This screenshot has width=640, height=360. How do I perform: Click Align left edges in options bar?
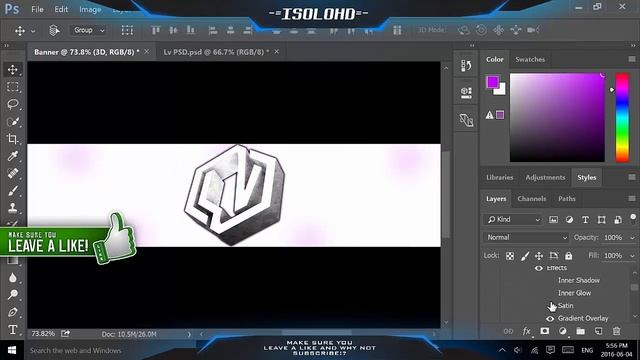tap(213, 30)
